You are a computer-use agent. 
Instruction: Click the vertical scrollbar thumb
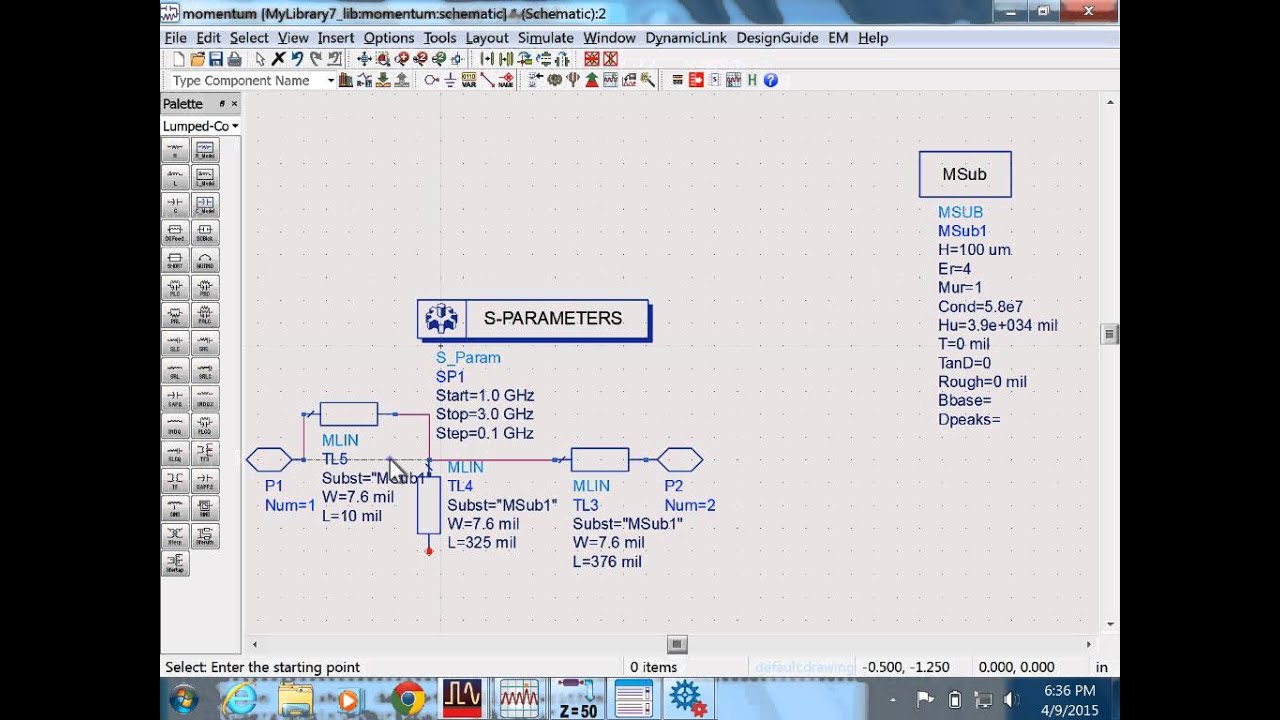1110,334
